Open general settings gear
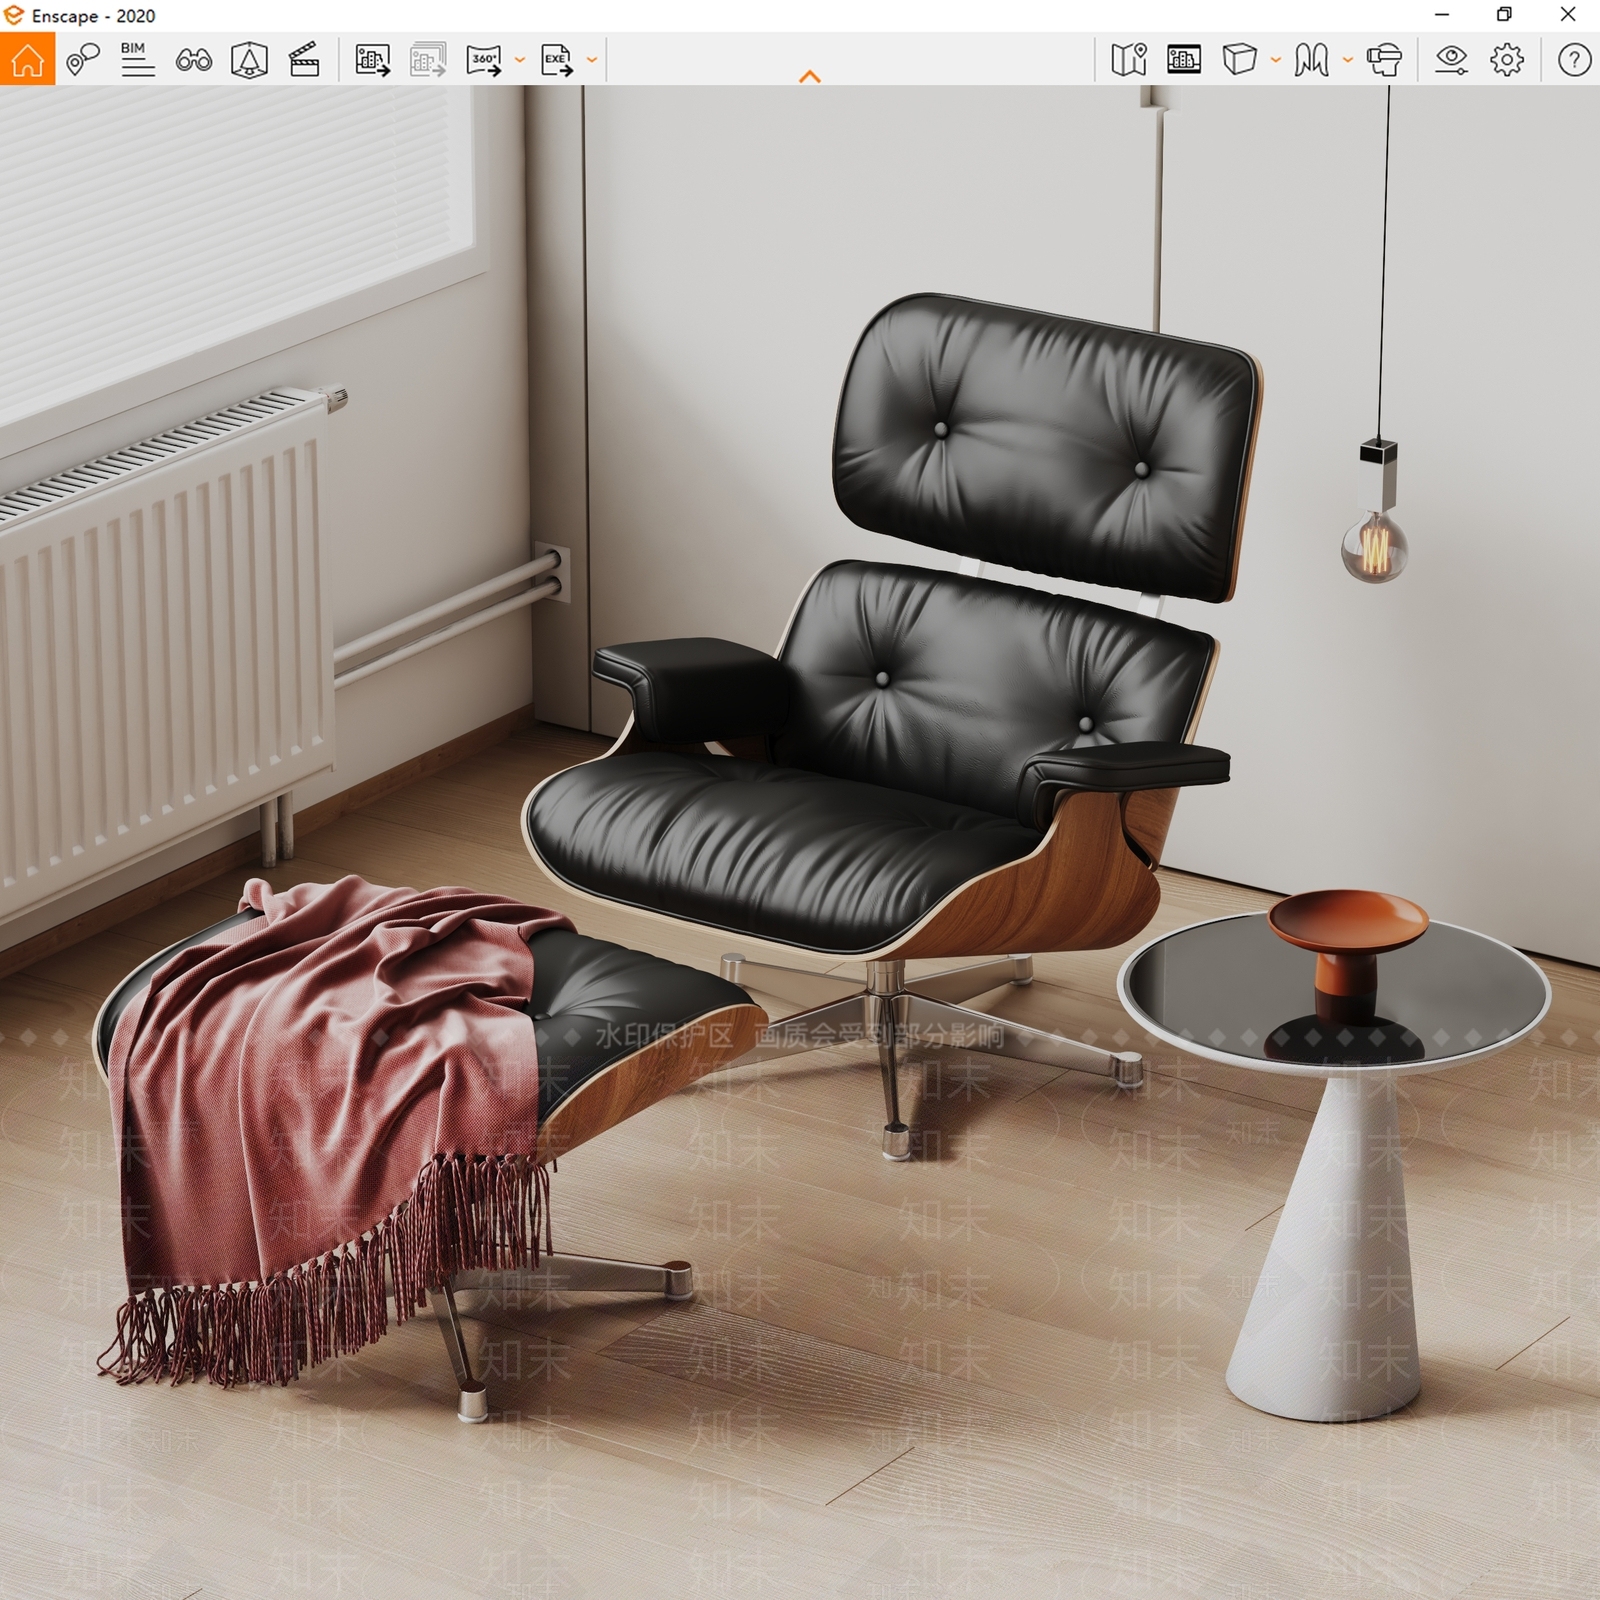Image resolution: width=1600 pixels, height=1600 pixels. 1507,60
